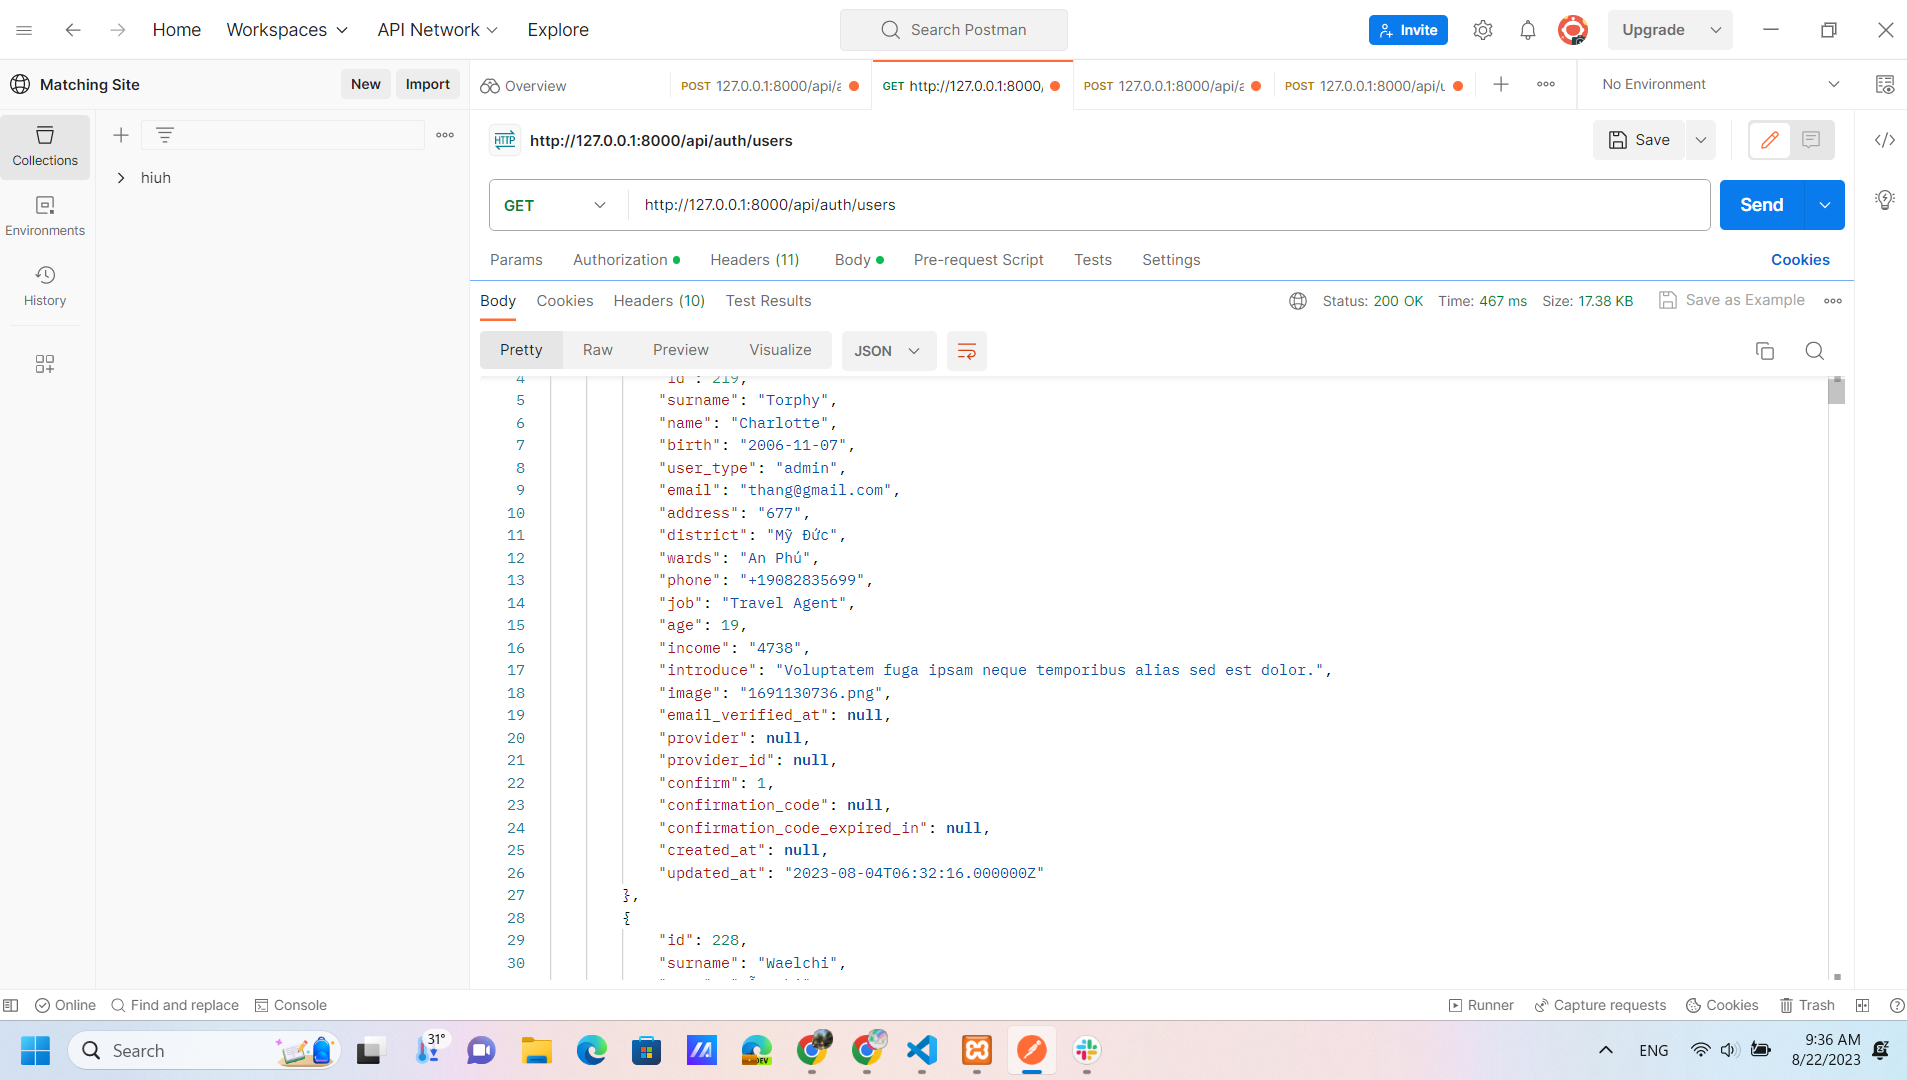The image size is (1907, 1080).
Task: Open comments icon
Action: click(1811, 140)
